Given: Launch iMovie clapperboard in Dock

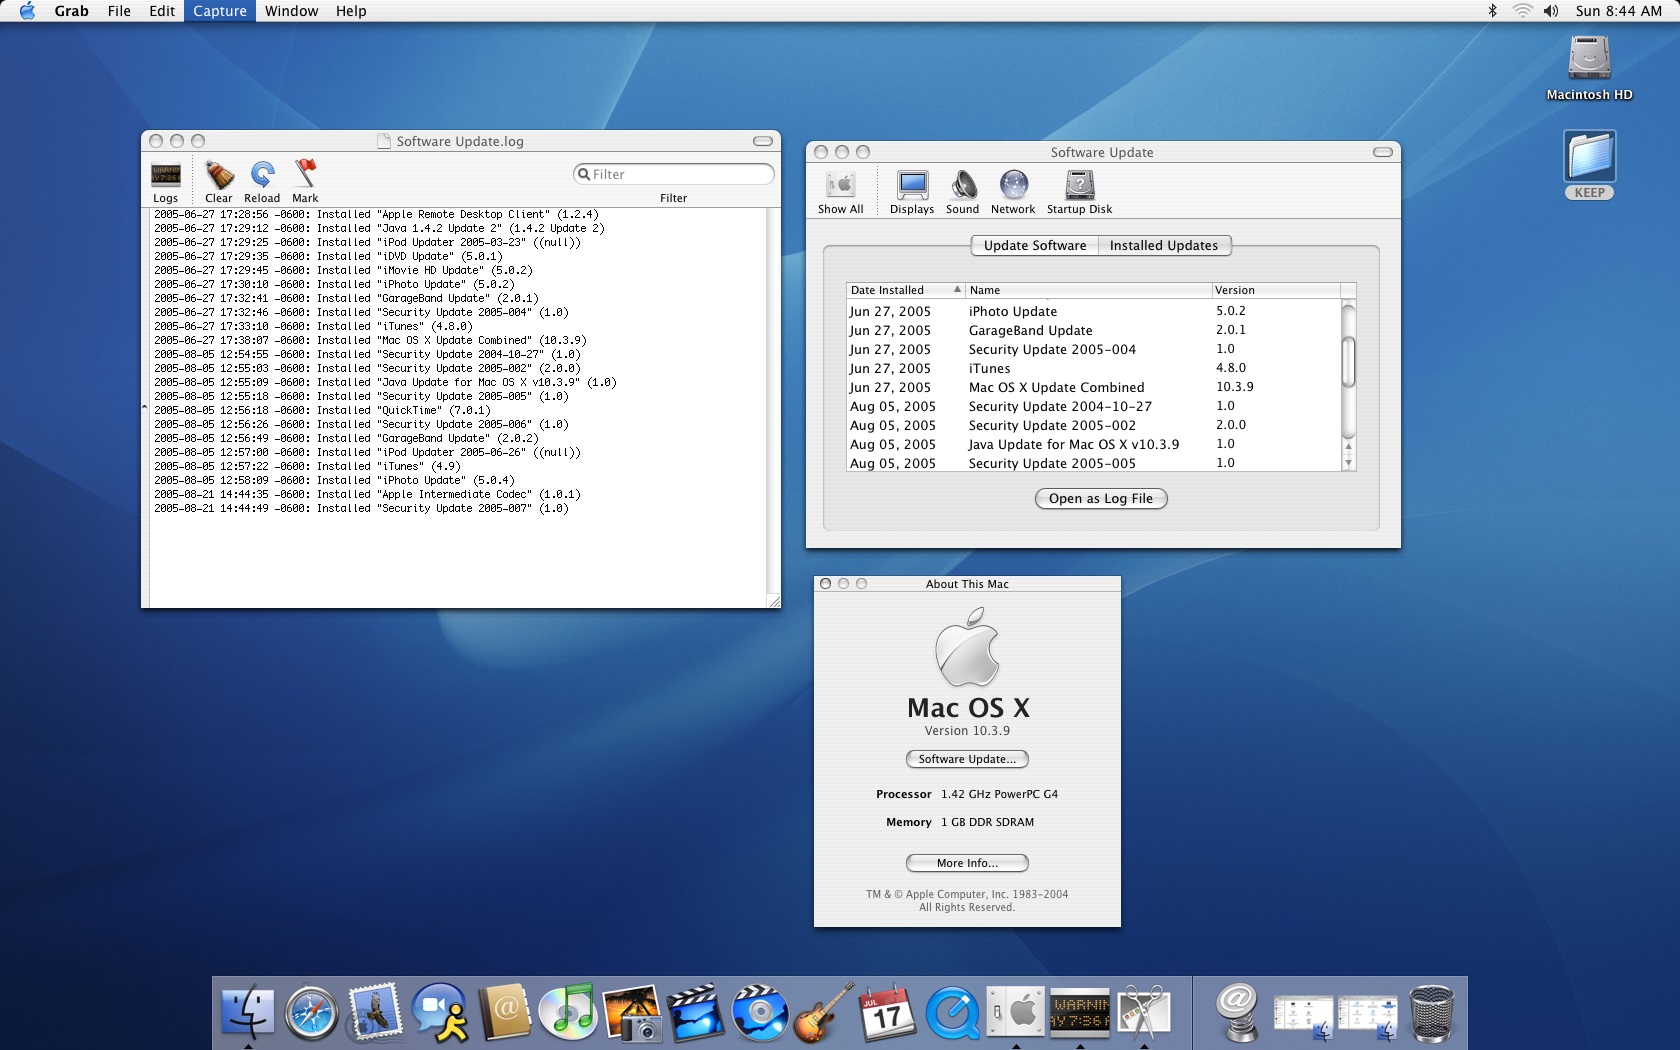Looking at the screenshot, I should click(x=696, y=1013).
